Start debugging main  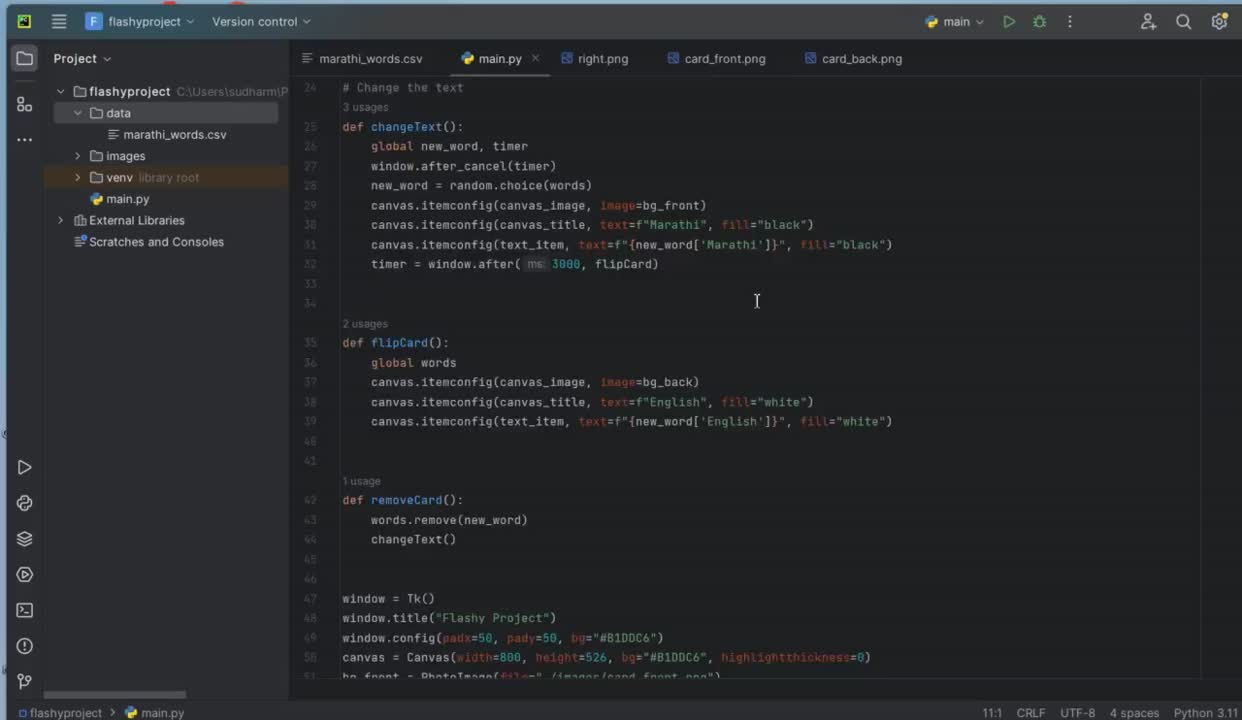pyautogui.click(x=1039, y=21)
